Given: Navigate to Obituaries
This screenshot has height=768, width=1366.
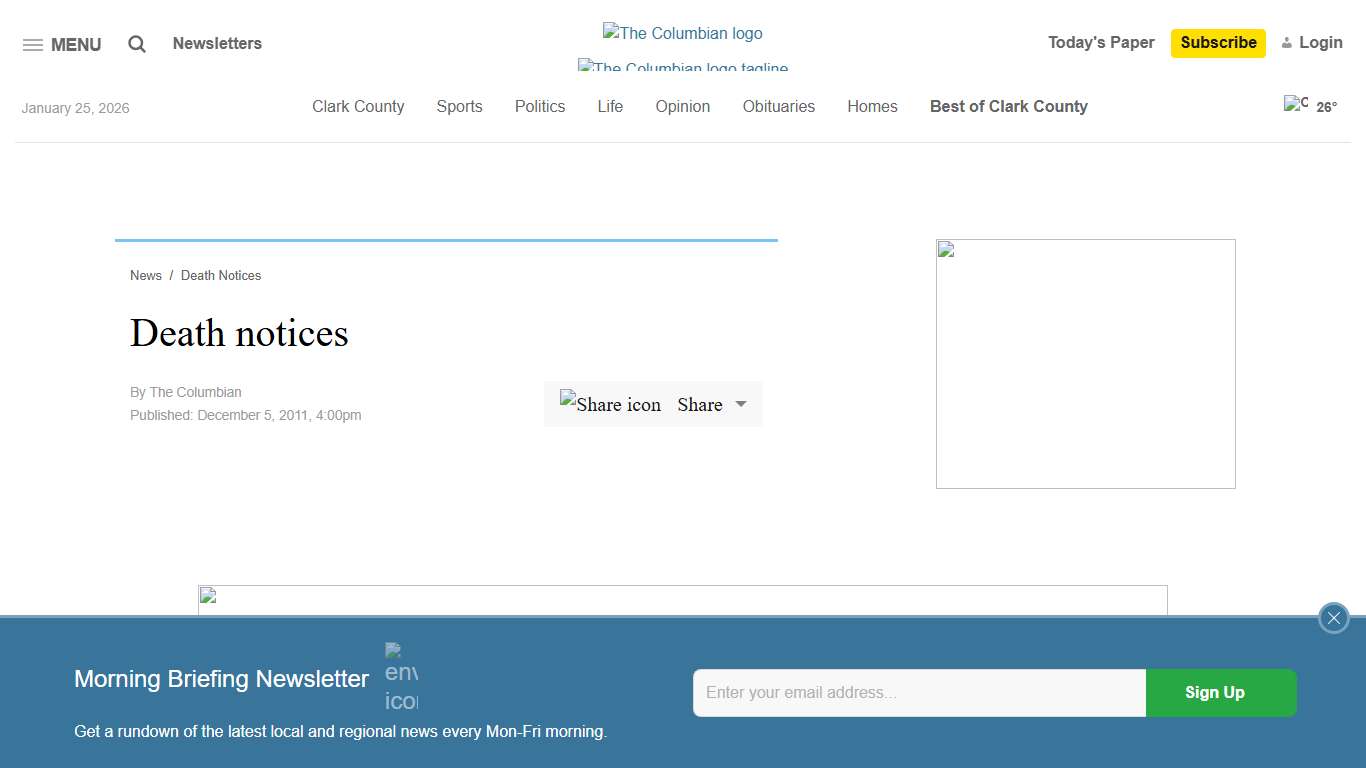Looking at the screenshot, I should (778, 106).
